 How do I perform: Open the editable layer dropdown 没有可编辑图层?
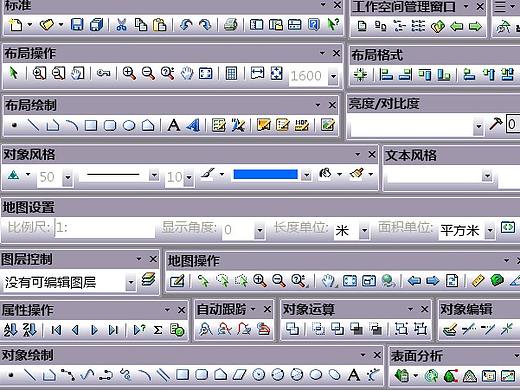[131, 282]
